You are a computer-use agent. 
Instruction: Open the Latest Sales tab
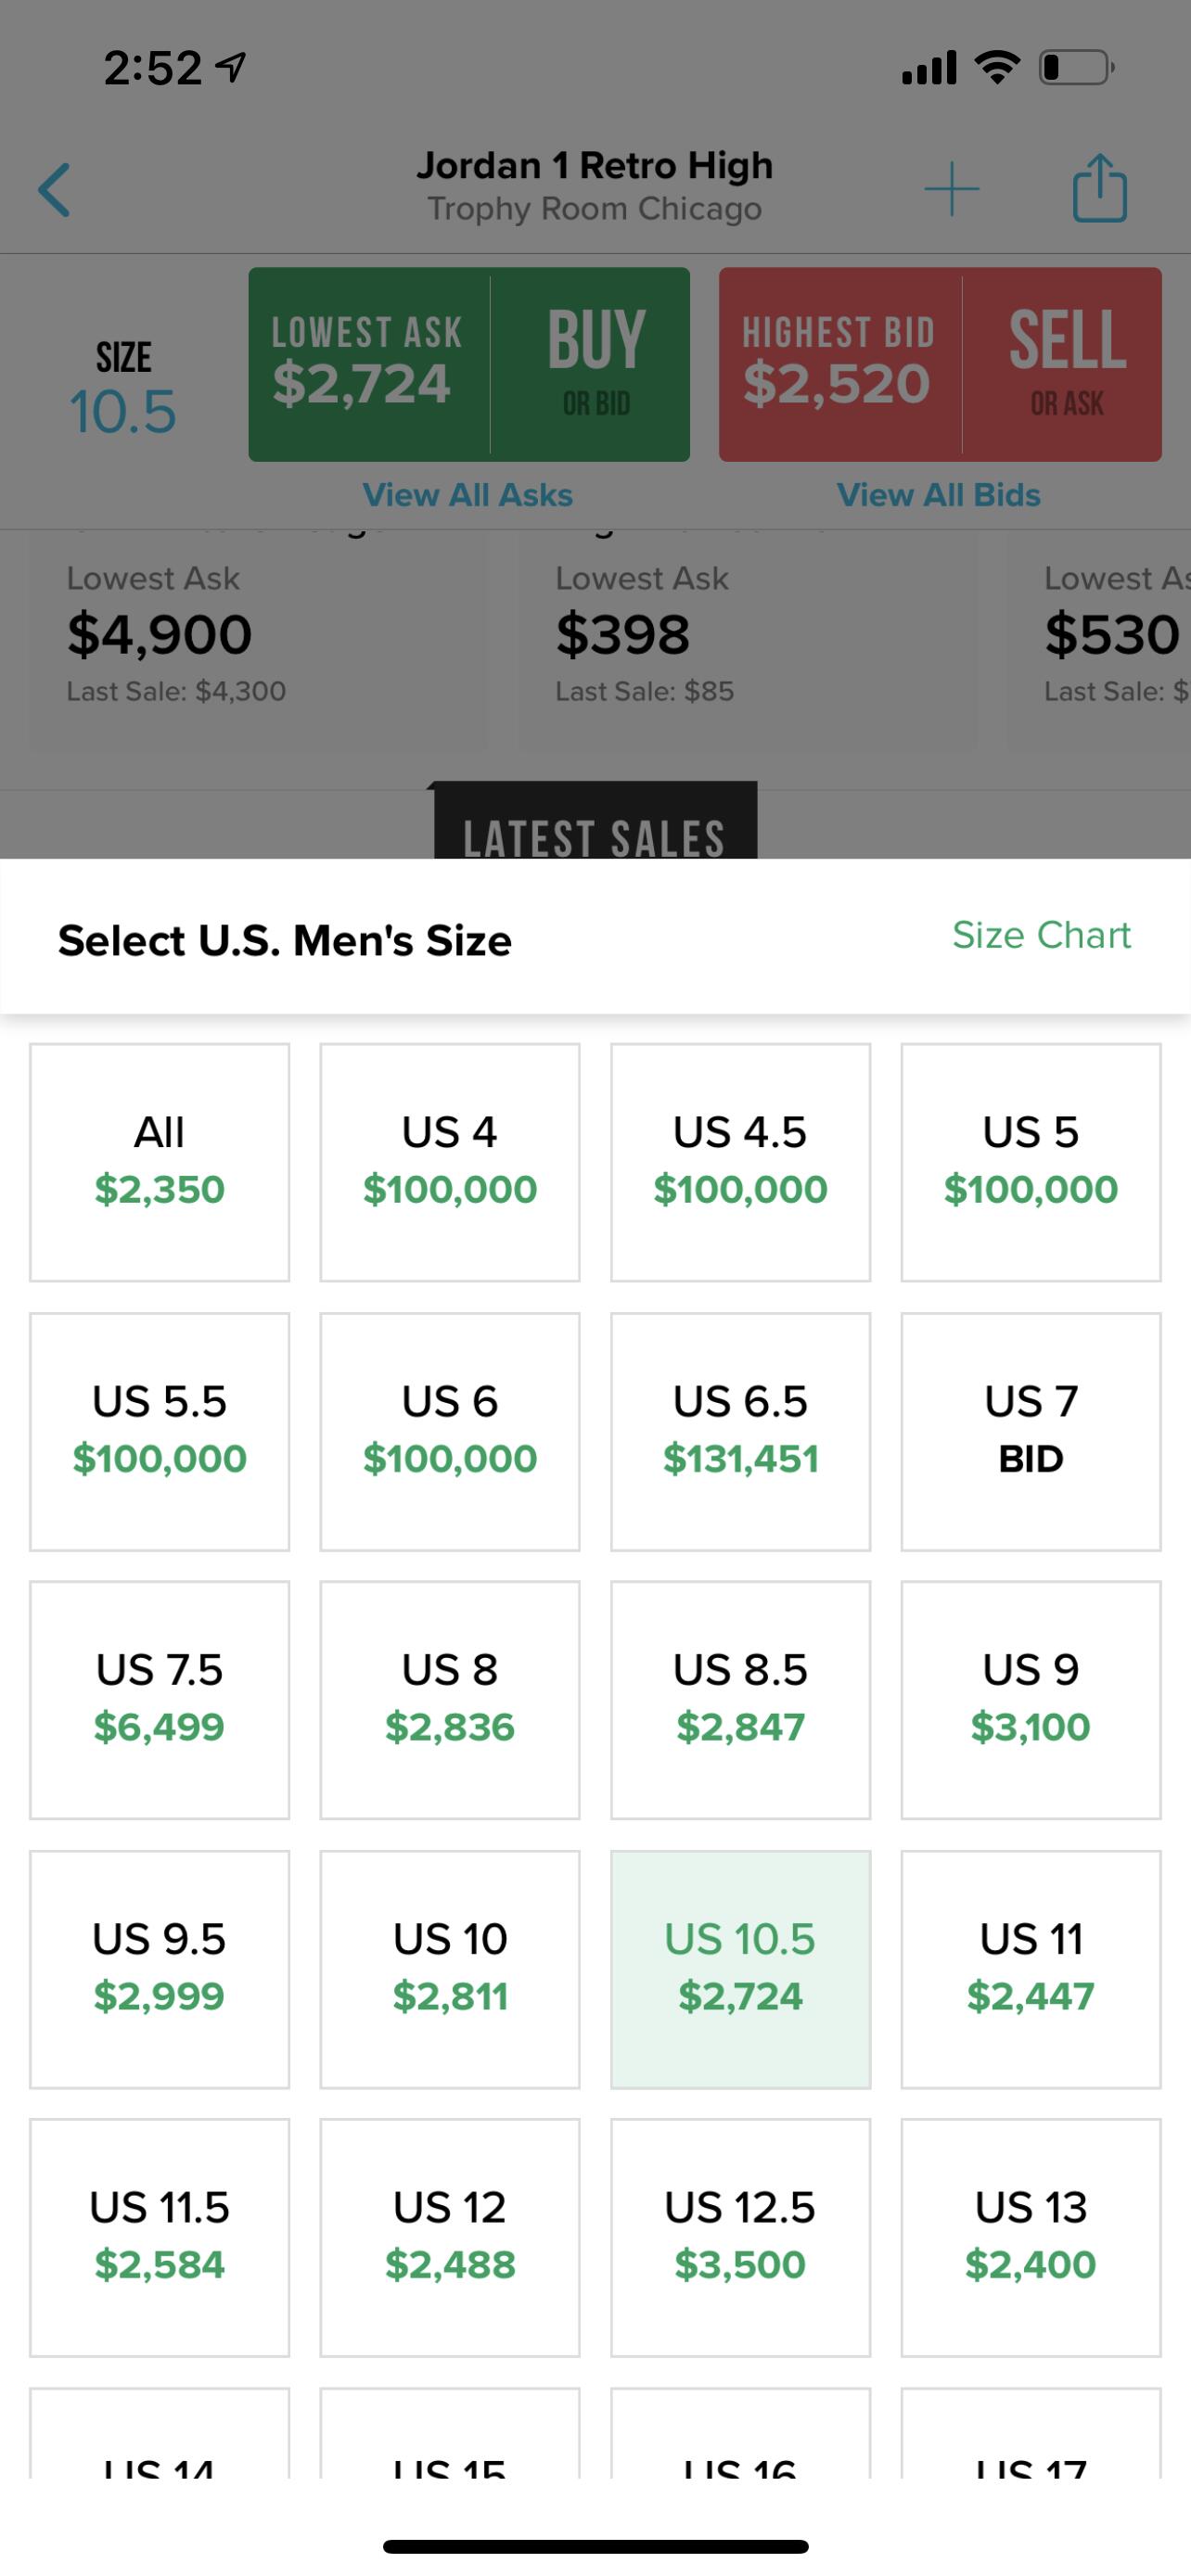594,827
